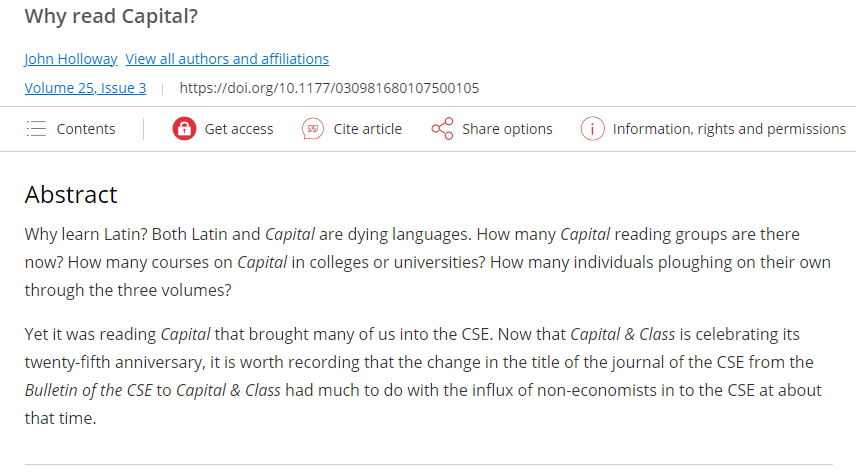The height and width of the screenshot is (472, 856).
Task: Open Volume 25, Issue 3 link
Action: click(85, 88)
